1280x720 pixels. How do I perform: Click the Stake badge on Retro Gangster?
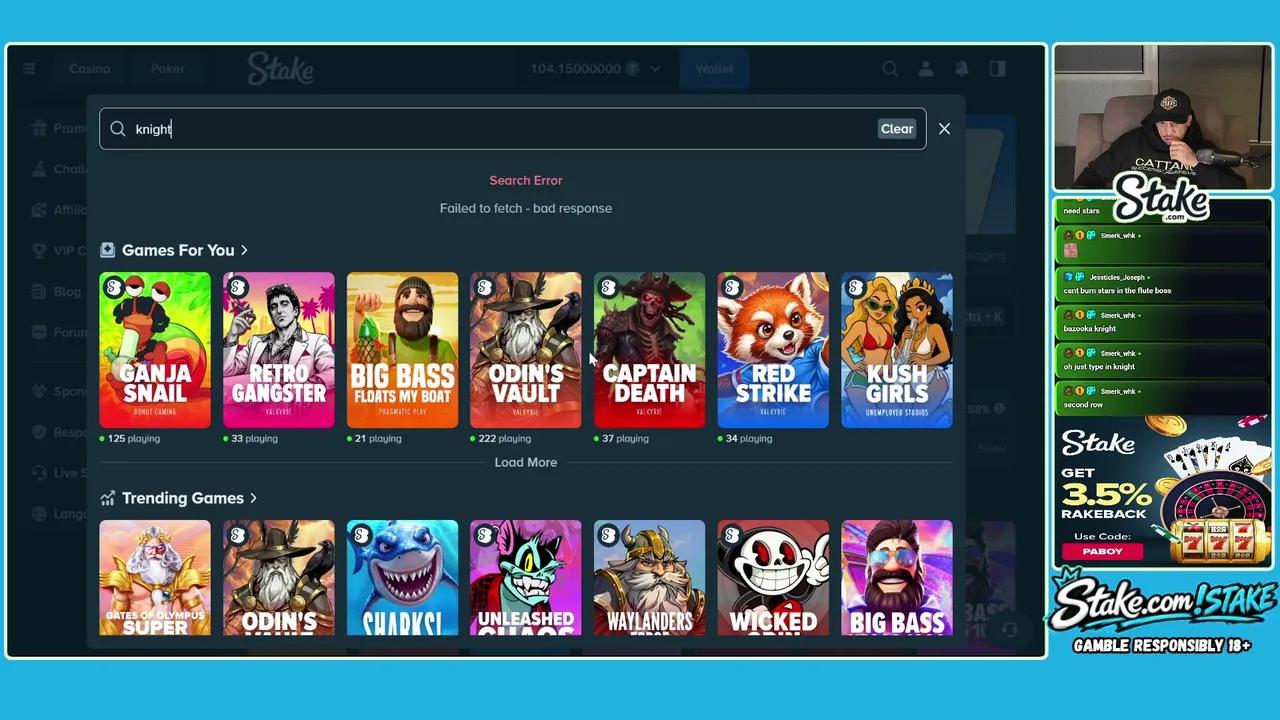[237, 288]
